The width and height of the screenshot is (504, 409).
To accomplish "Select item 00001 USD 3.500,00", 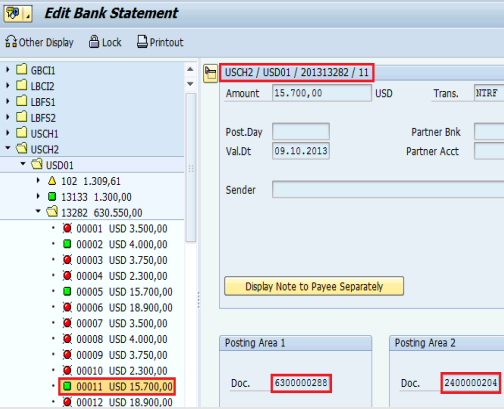I will coord(122,229).
